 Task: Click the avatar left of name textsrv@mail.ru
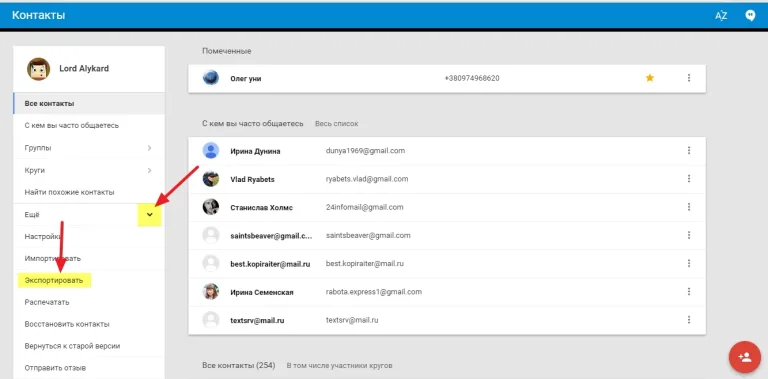pos(211,320)
